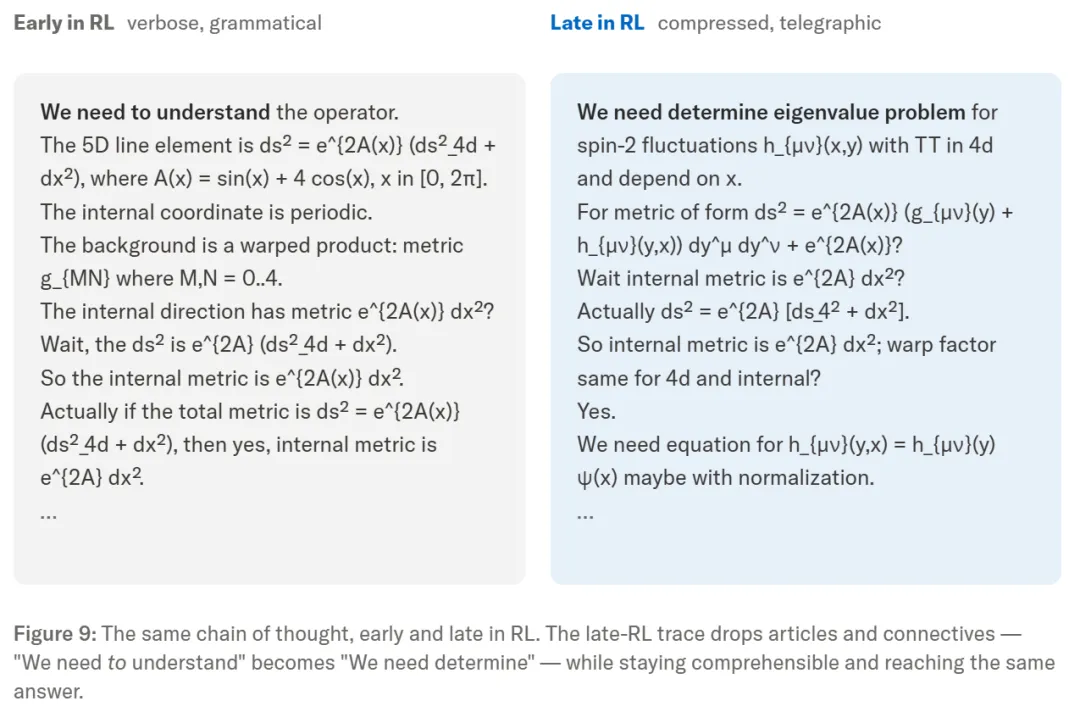This screenshot has width=1080, height=712.
Task: Click the ellipsis in the blue panel
Action: pos(585,515)
